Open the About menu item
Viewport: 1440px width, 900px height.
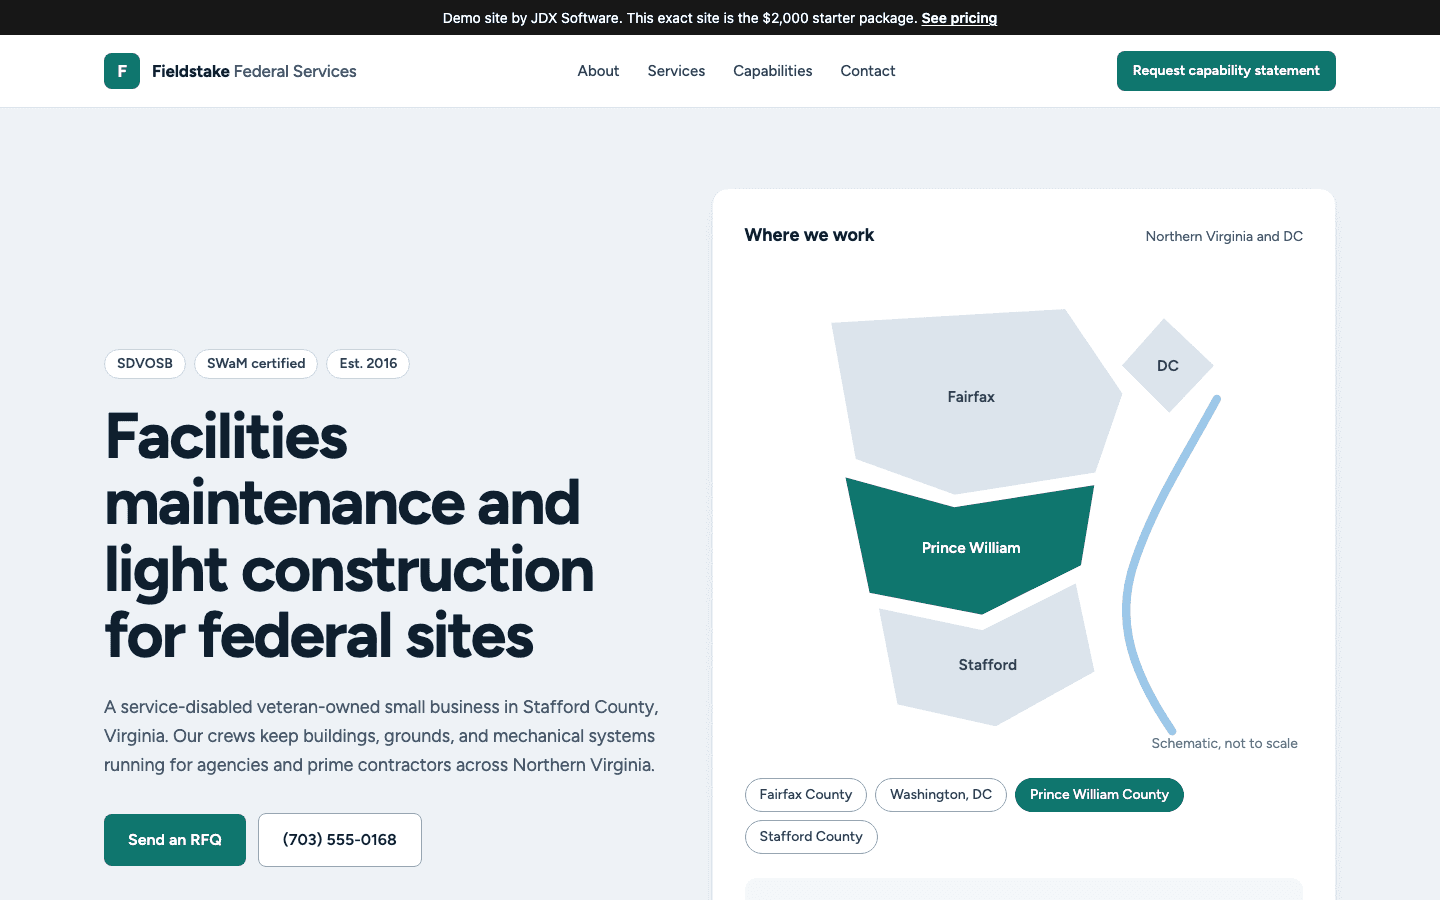pos(598,71)
